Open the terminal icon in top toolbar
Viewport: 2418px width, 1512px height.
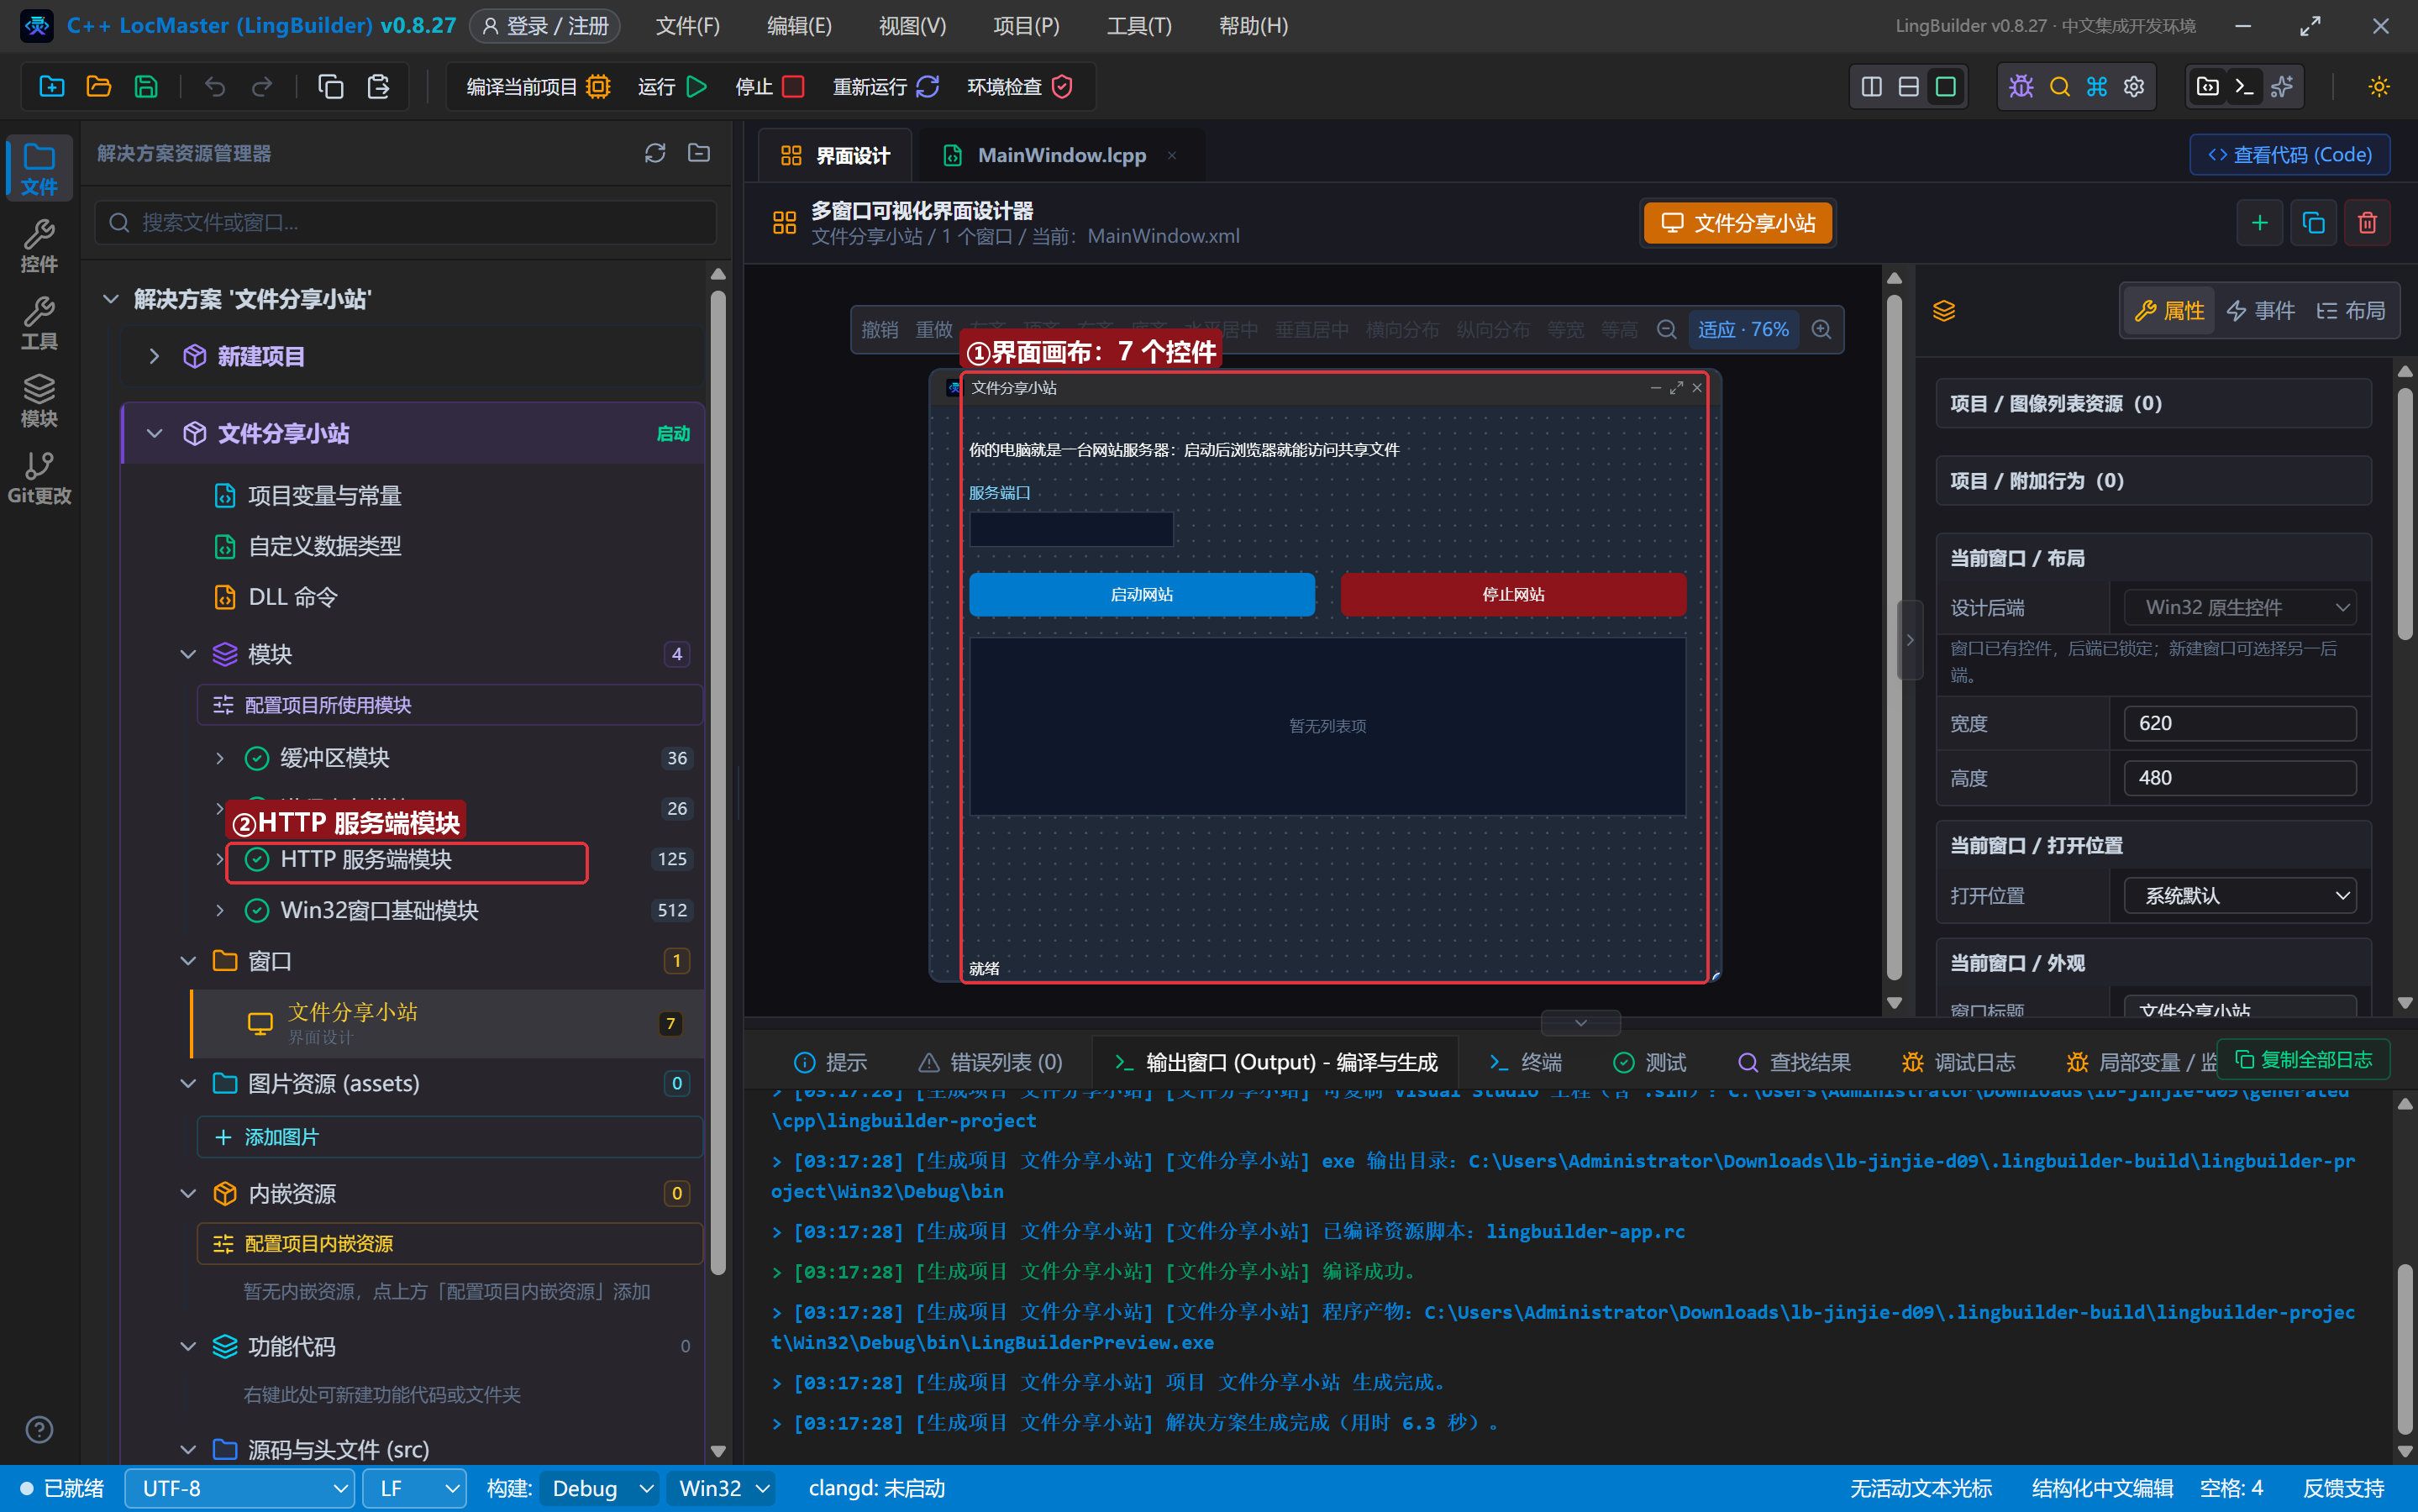[2244, 87]
